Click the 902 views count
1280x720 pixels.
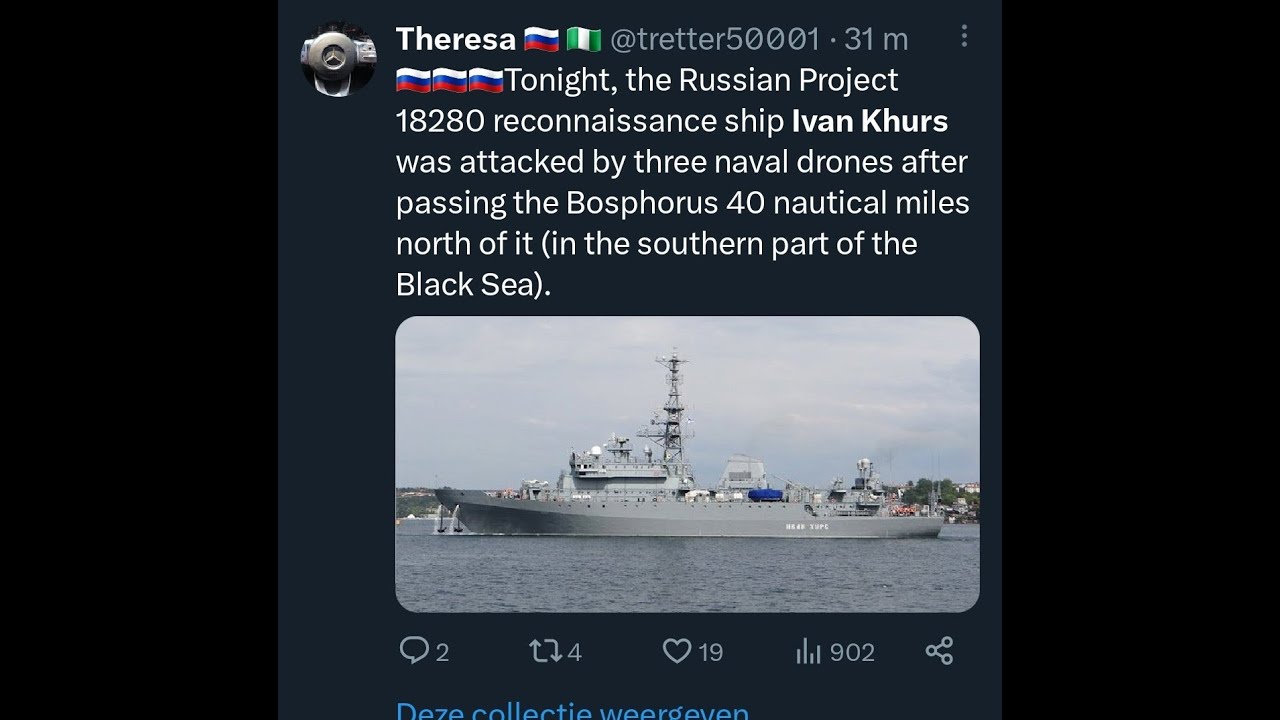click(x=852, y=653)
